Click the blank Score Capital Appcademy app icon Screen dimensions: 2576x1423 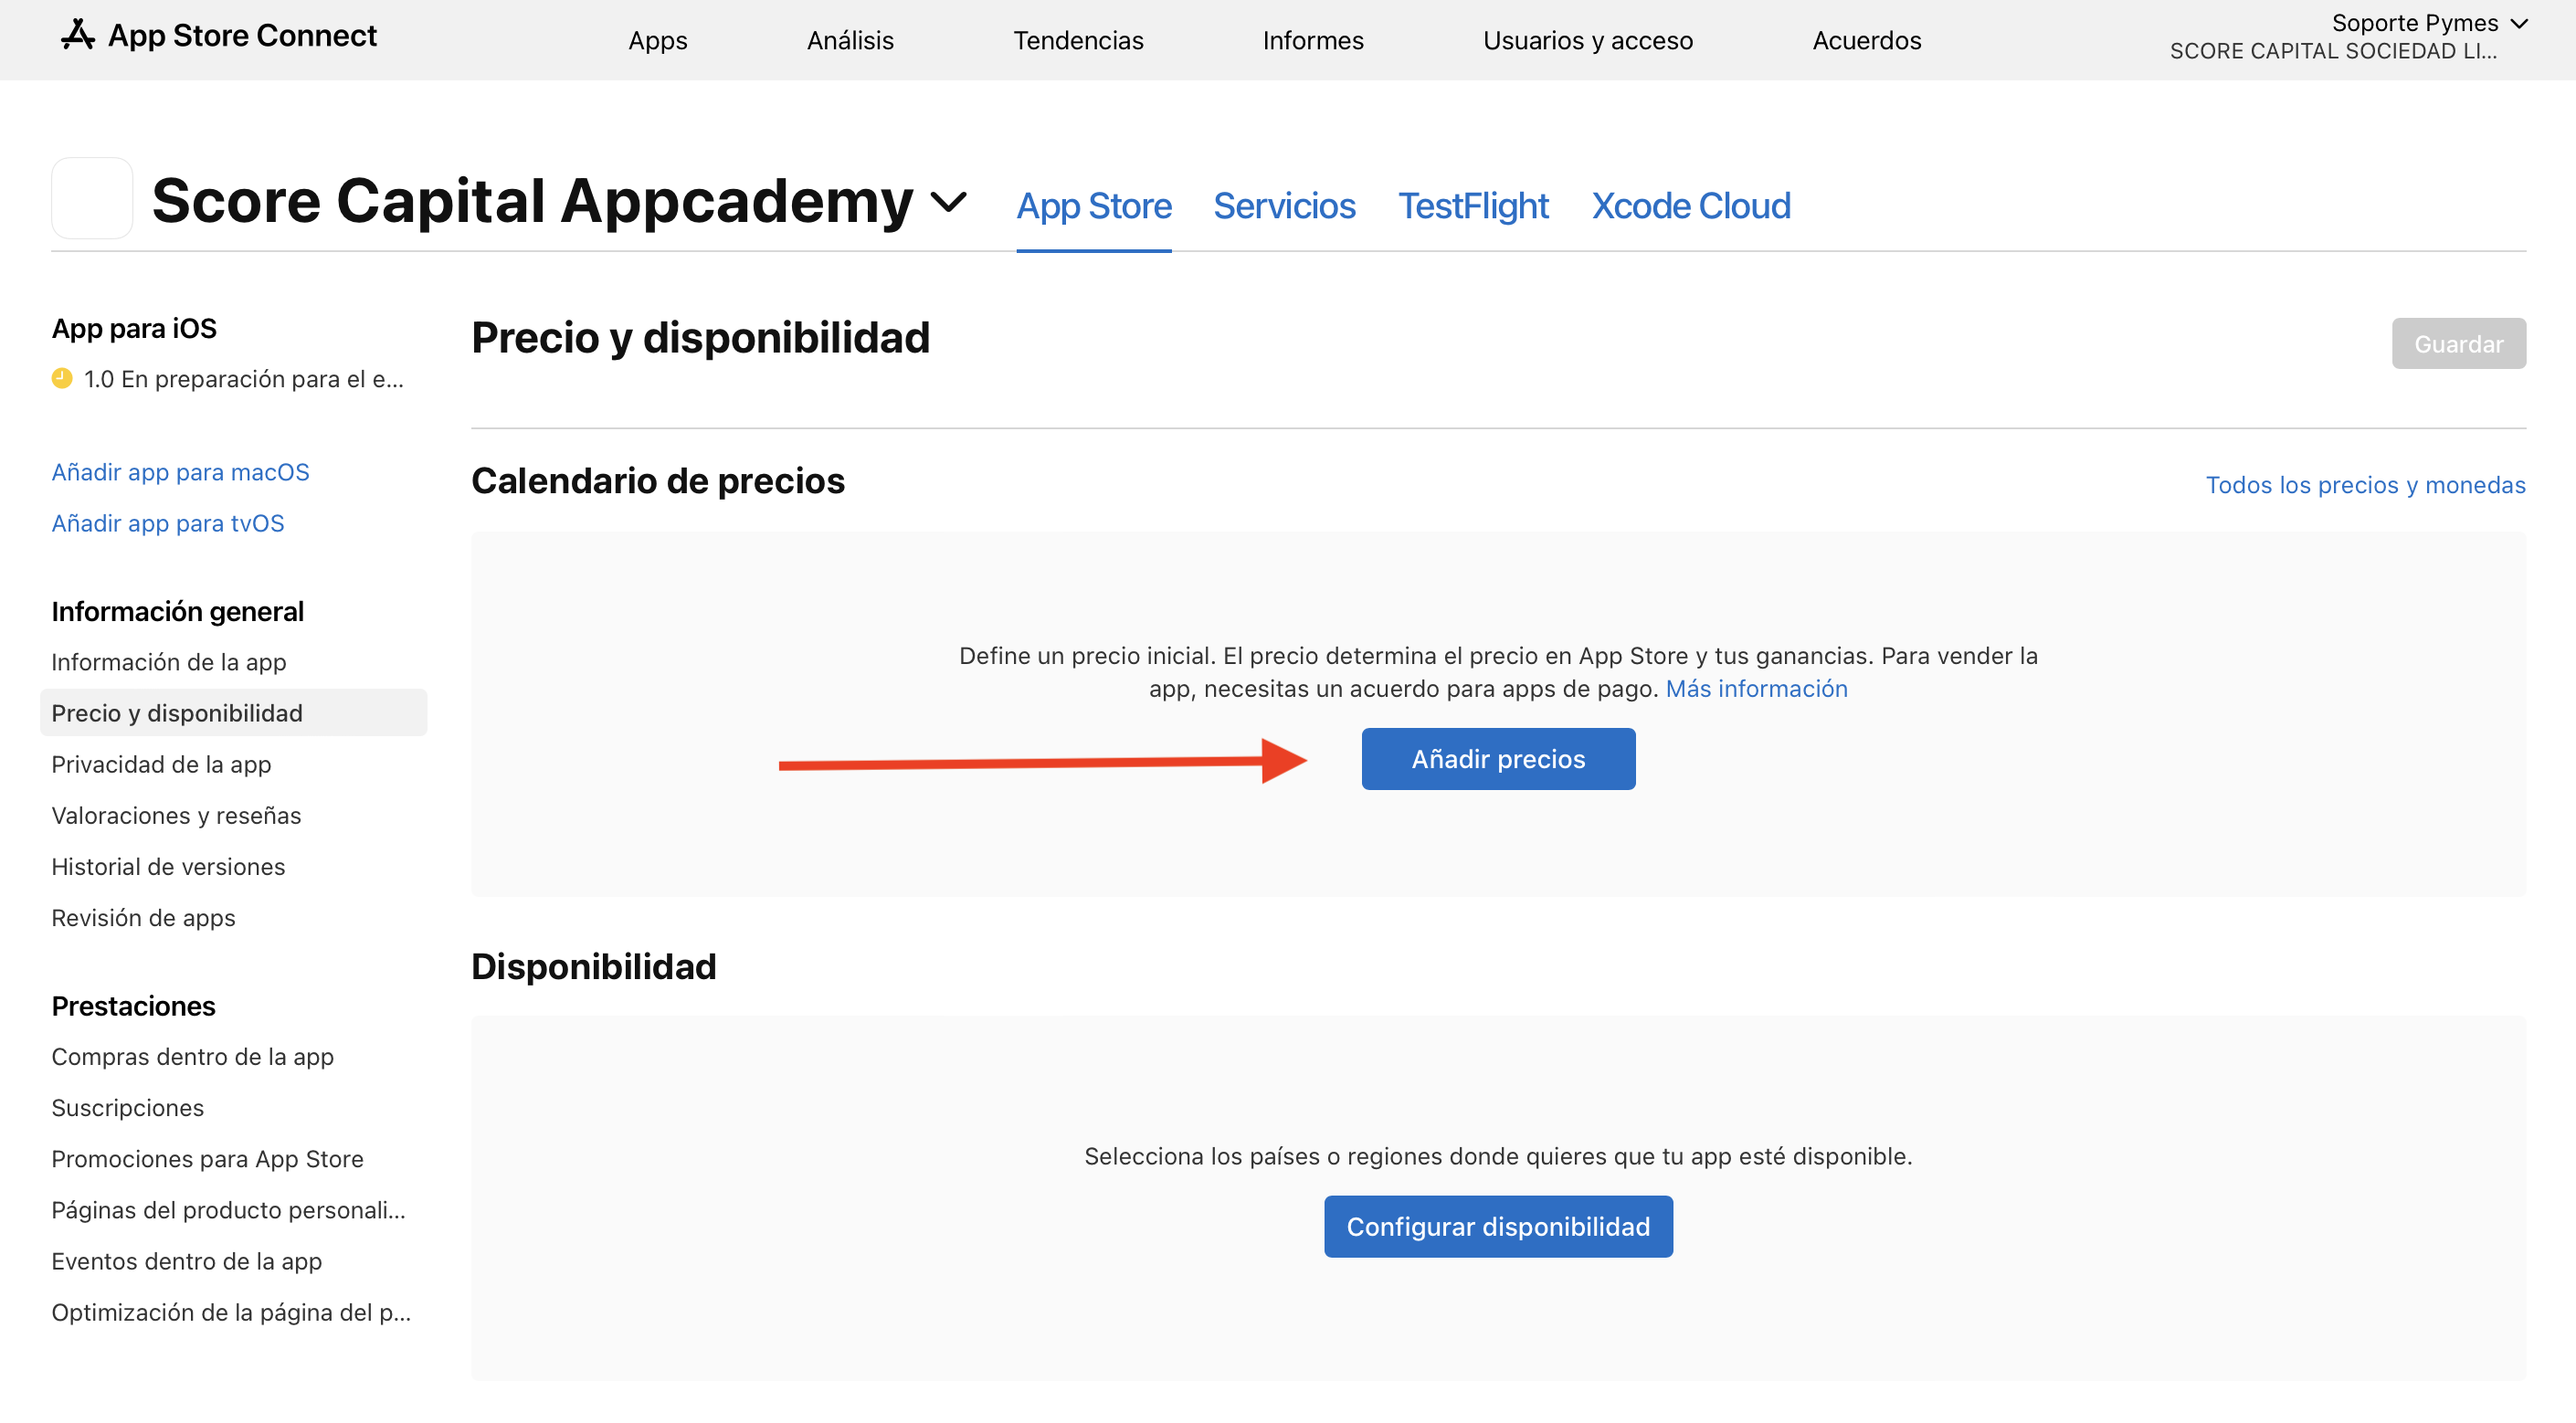pyautogui.click(x=92, y=198)
